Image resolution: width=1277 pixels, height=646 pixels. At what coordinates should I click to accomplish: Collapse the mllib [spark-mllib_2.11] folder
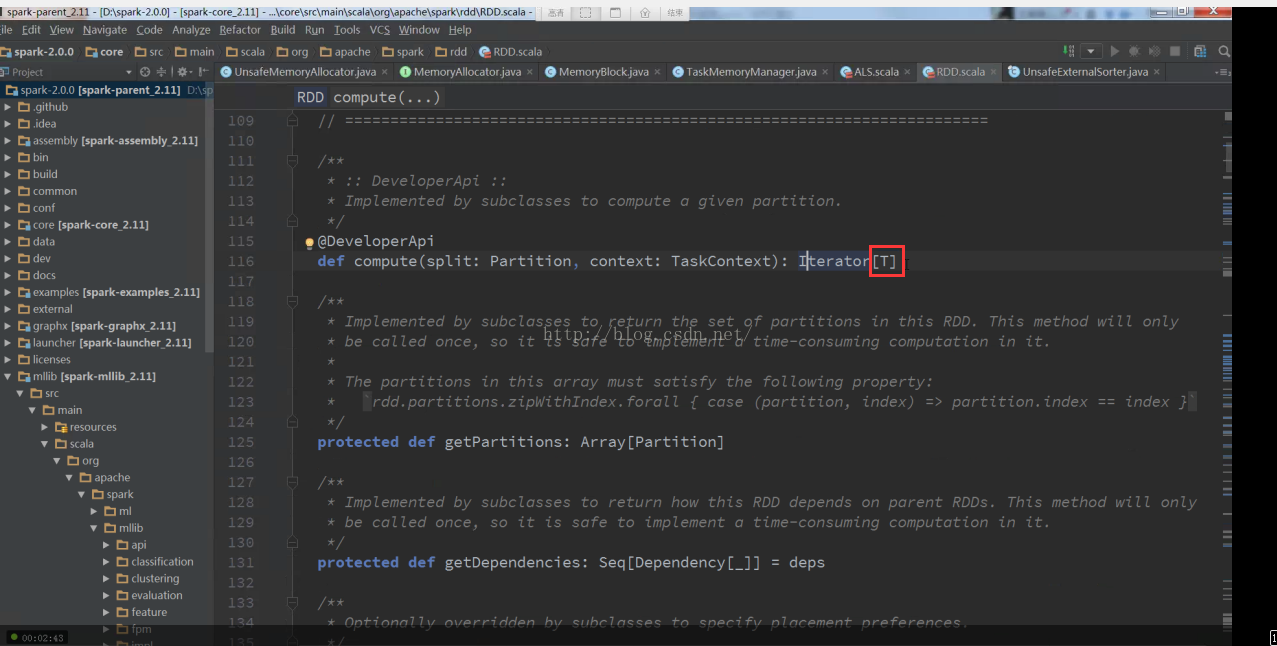pos(8,376)
